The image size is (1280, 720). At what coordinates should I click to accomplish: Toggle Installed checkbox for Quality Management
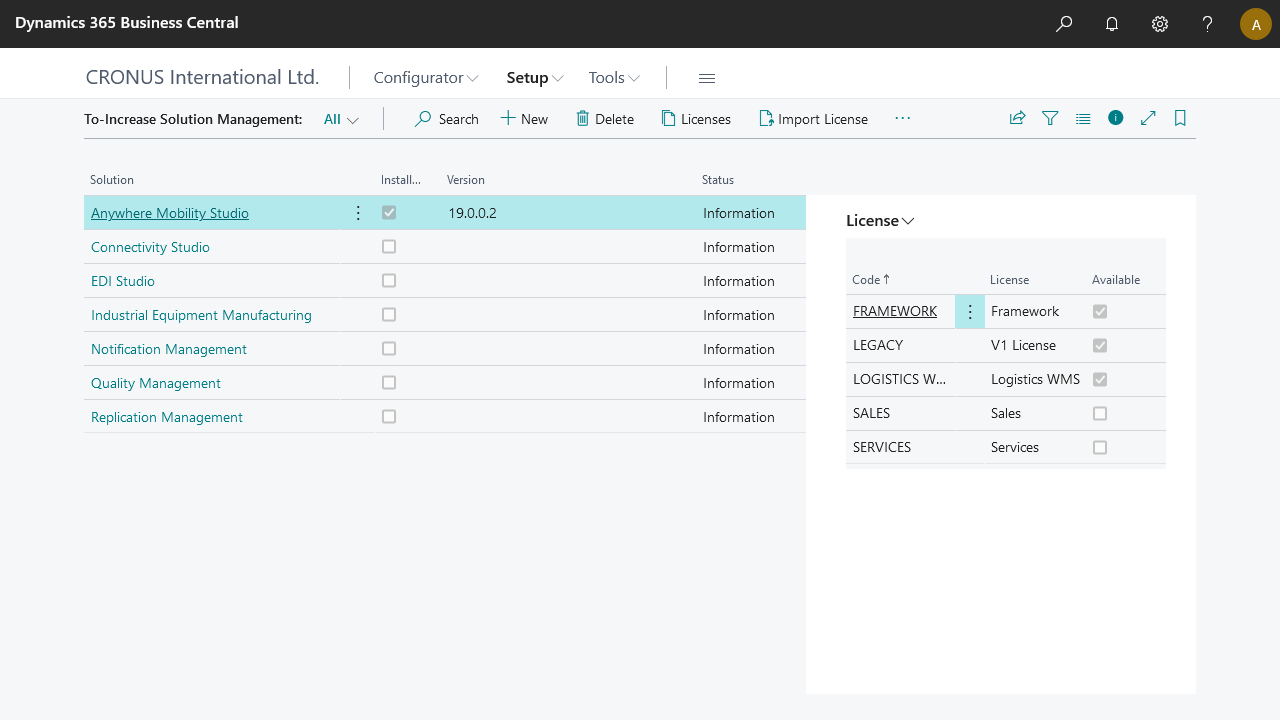coord(389,382)
